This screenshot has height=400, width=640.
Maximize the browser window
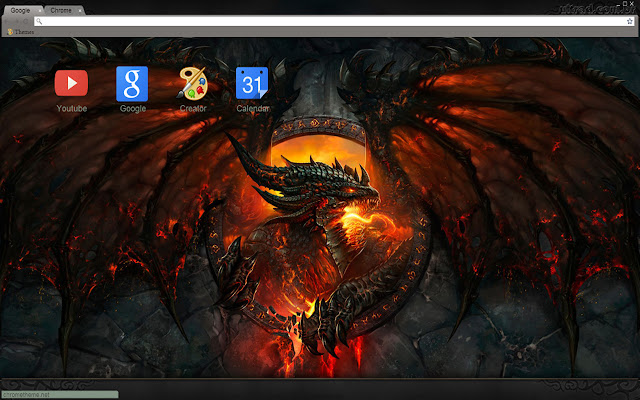[x=625, y=4]
